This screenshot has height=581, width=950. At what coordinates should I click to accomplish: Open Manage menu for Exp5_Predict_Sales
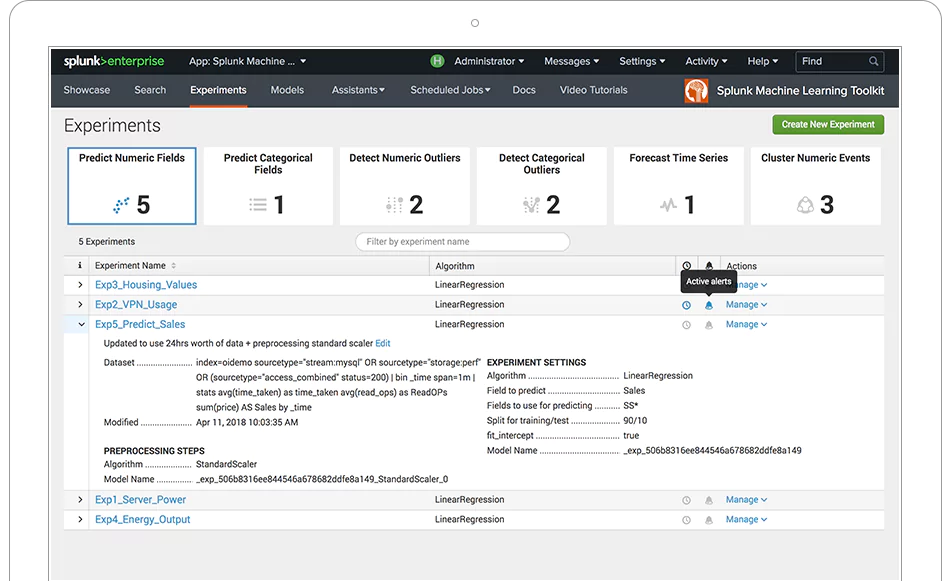pos(746,325)
